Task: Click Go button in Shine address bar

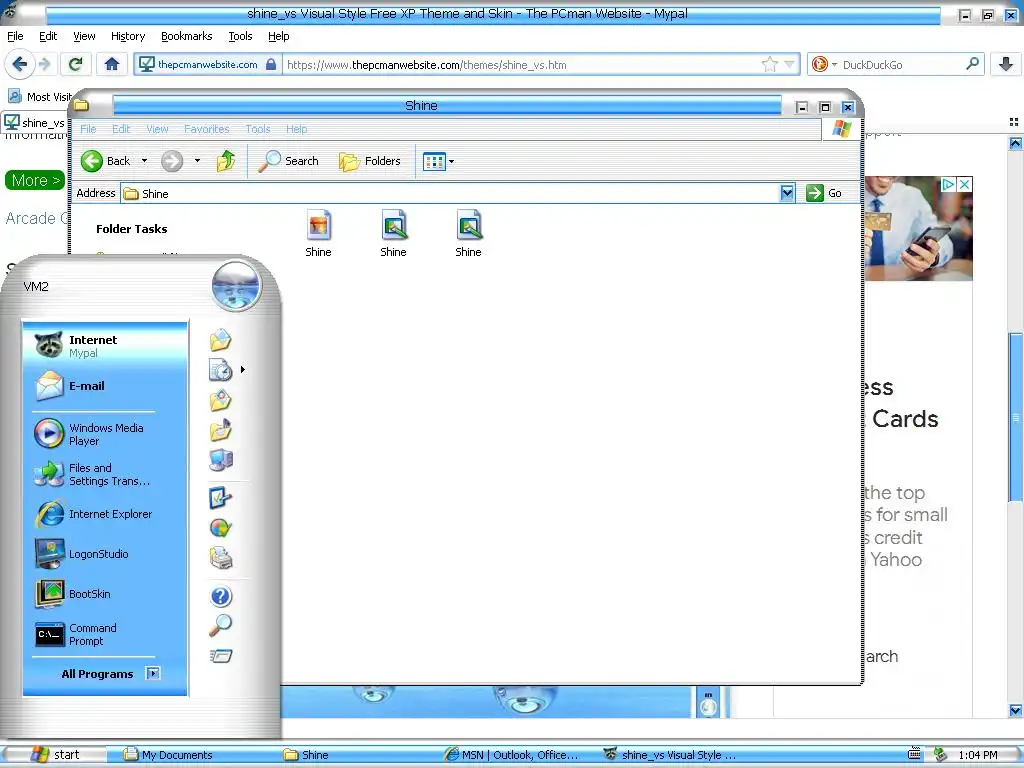Action: coord(824,193)
